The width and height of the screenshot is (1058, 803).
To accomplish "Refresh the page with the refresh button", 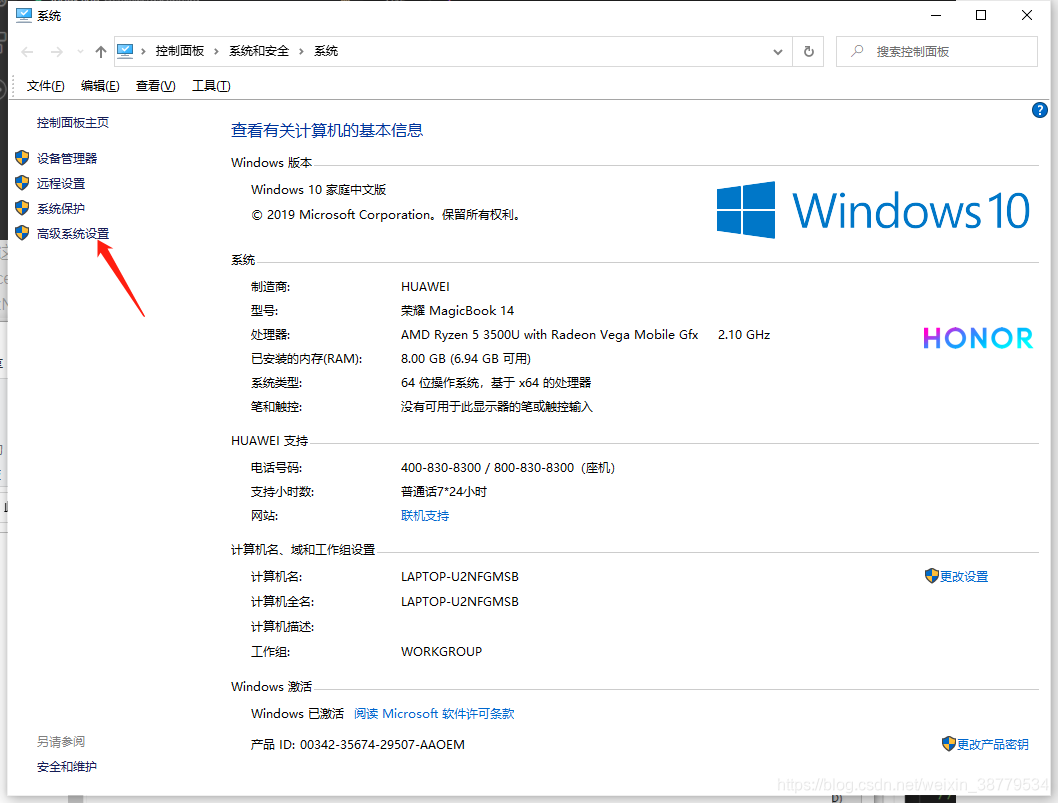I will pyautogui.click(x=808, y=51).
